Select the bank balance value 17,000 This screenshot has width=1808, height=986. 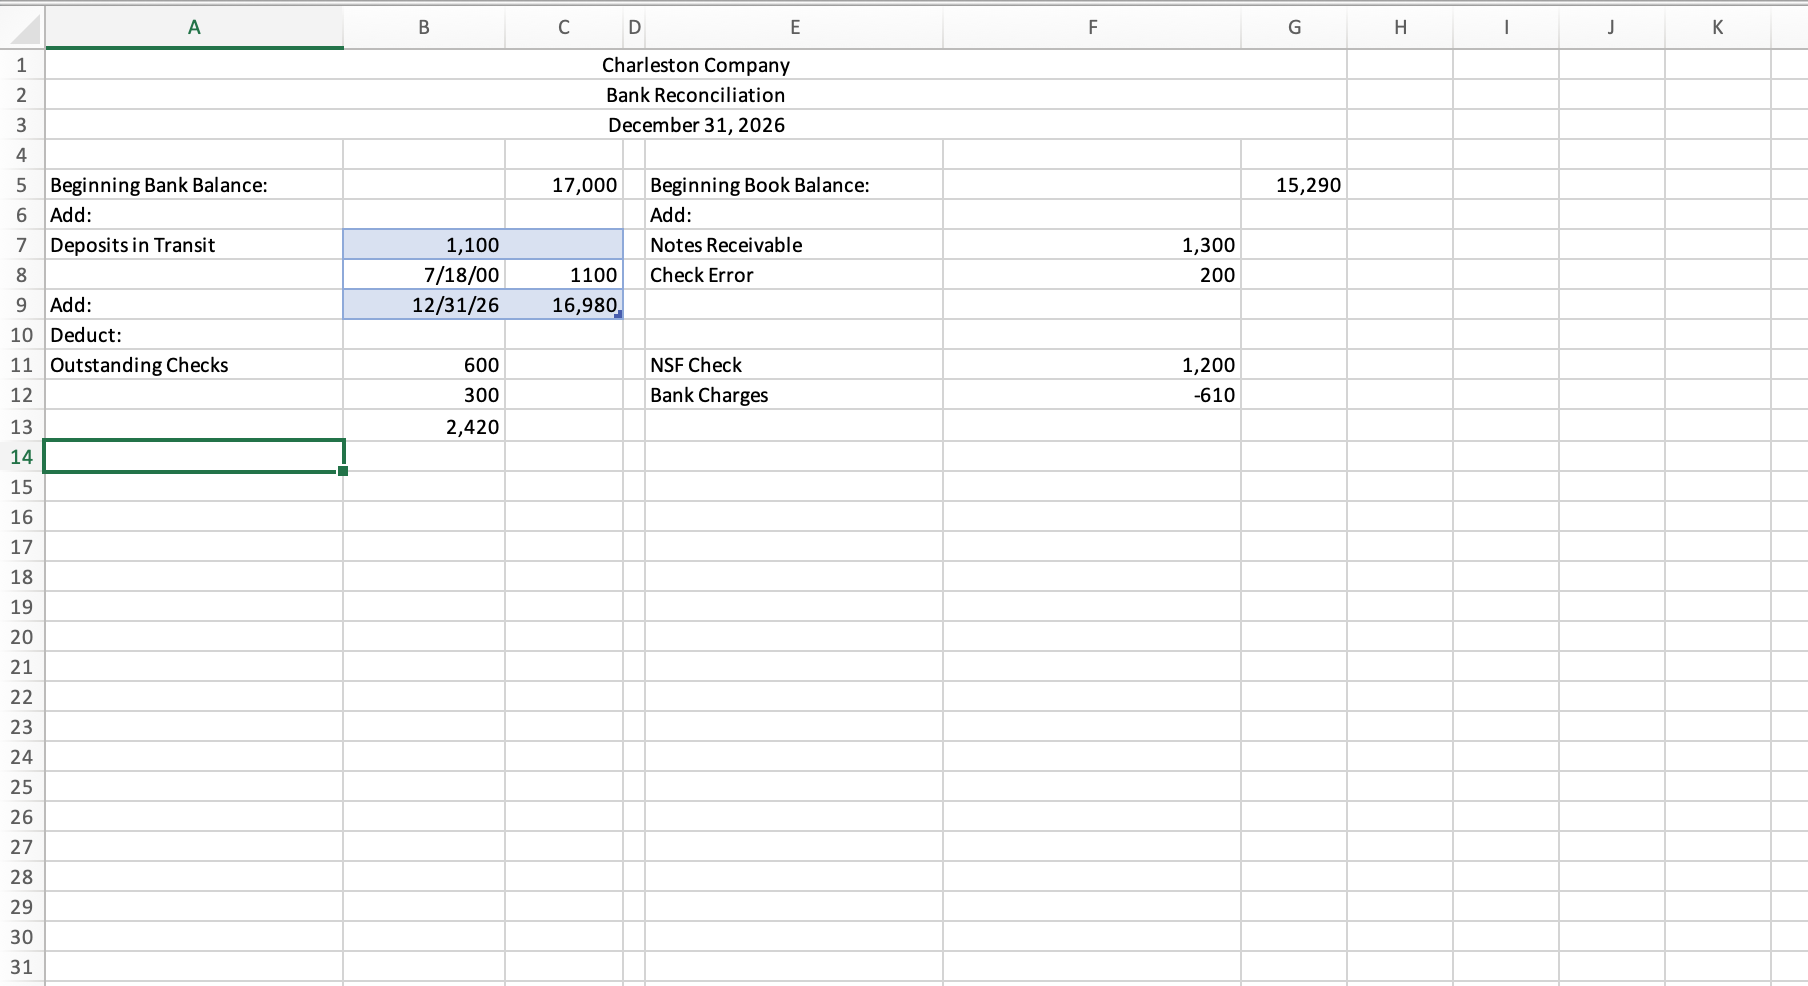tap(564, 185)
